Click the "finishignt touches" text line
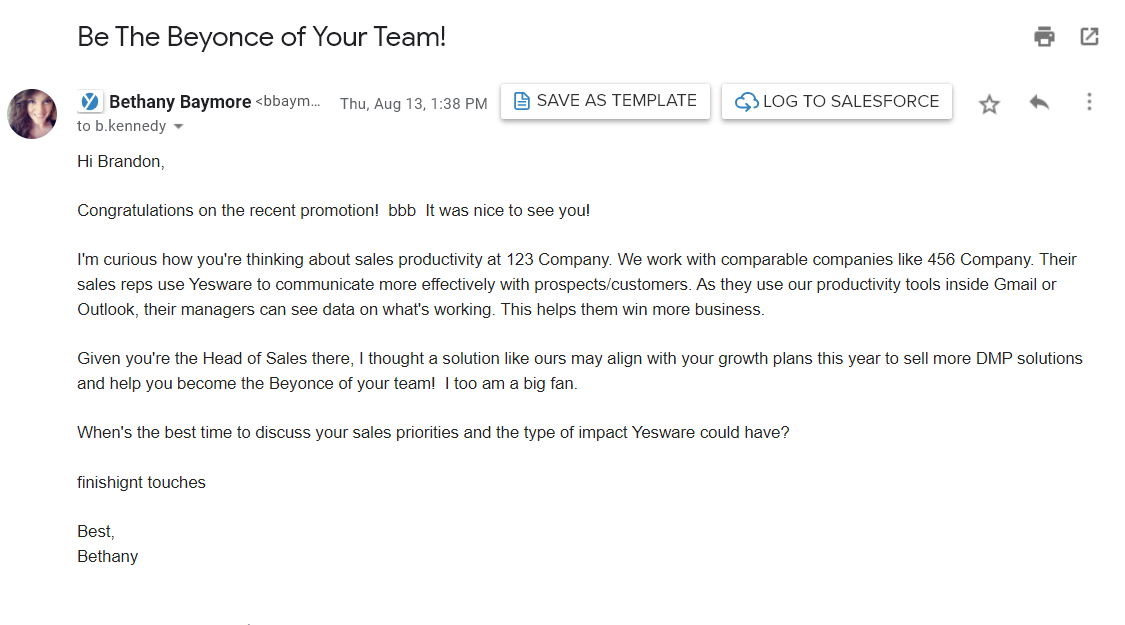 [141, 482]
